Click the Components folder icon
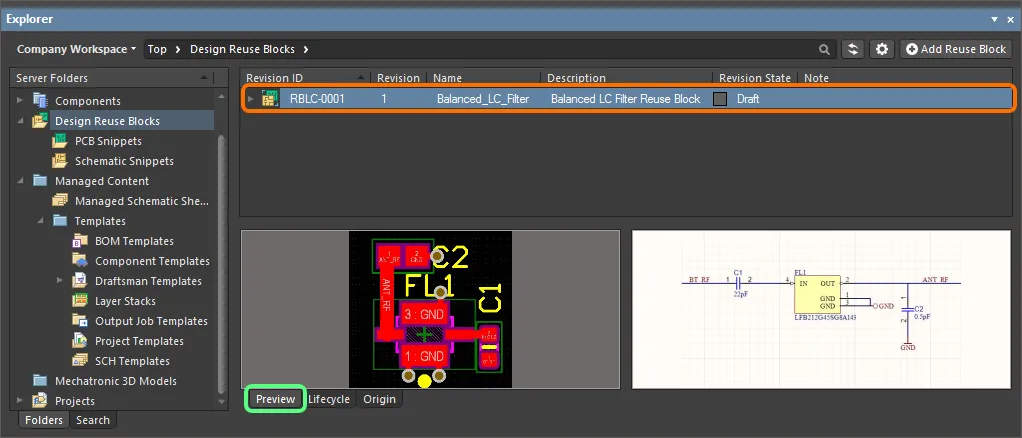Screen dimensions: 1022x438 pos(40,100)
